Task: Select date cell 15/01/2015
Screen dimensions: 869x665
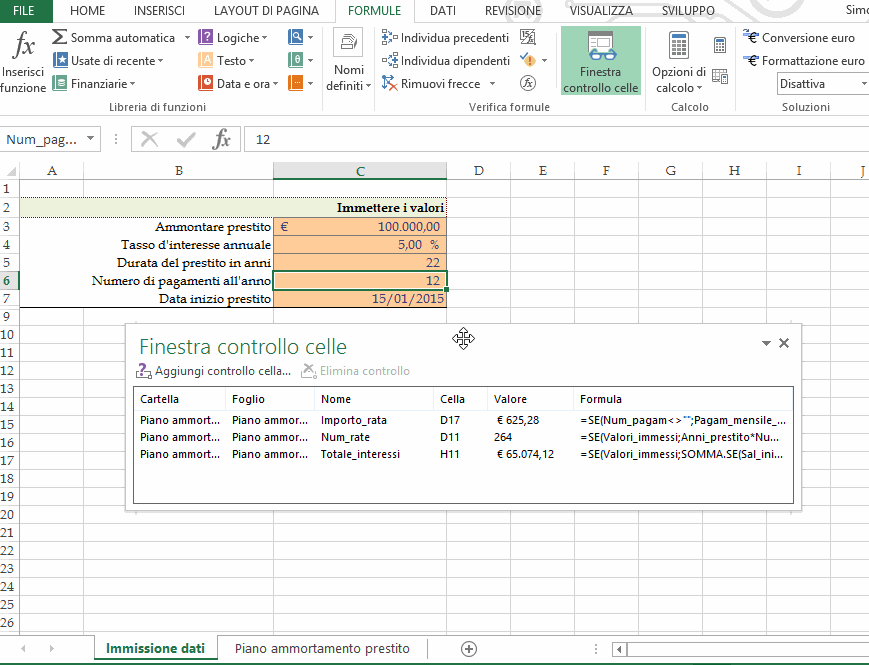Action: [x=360, y=299]
